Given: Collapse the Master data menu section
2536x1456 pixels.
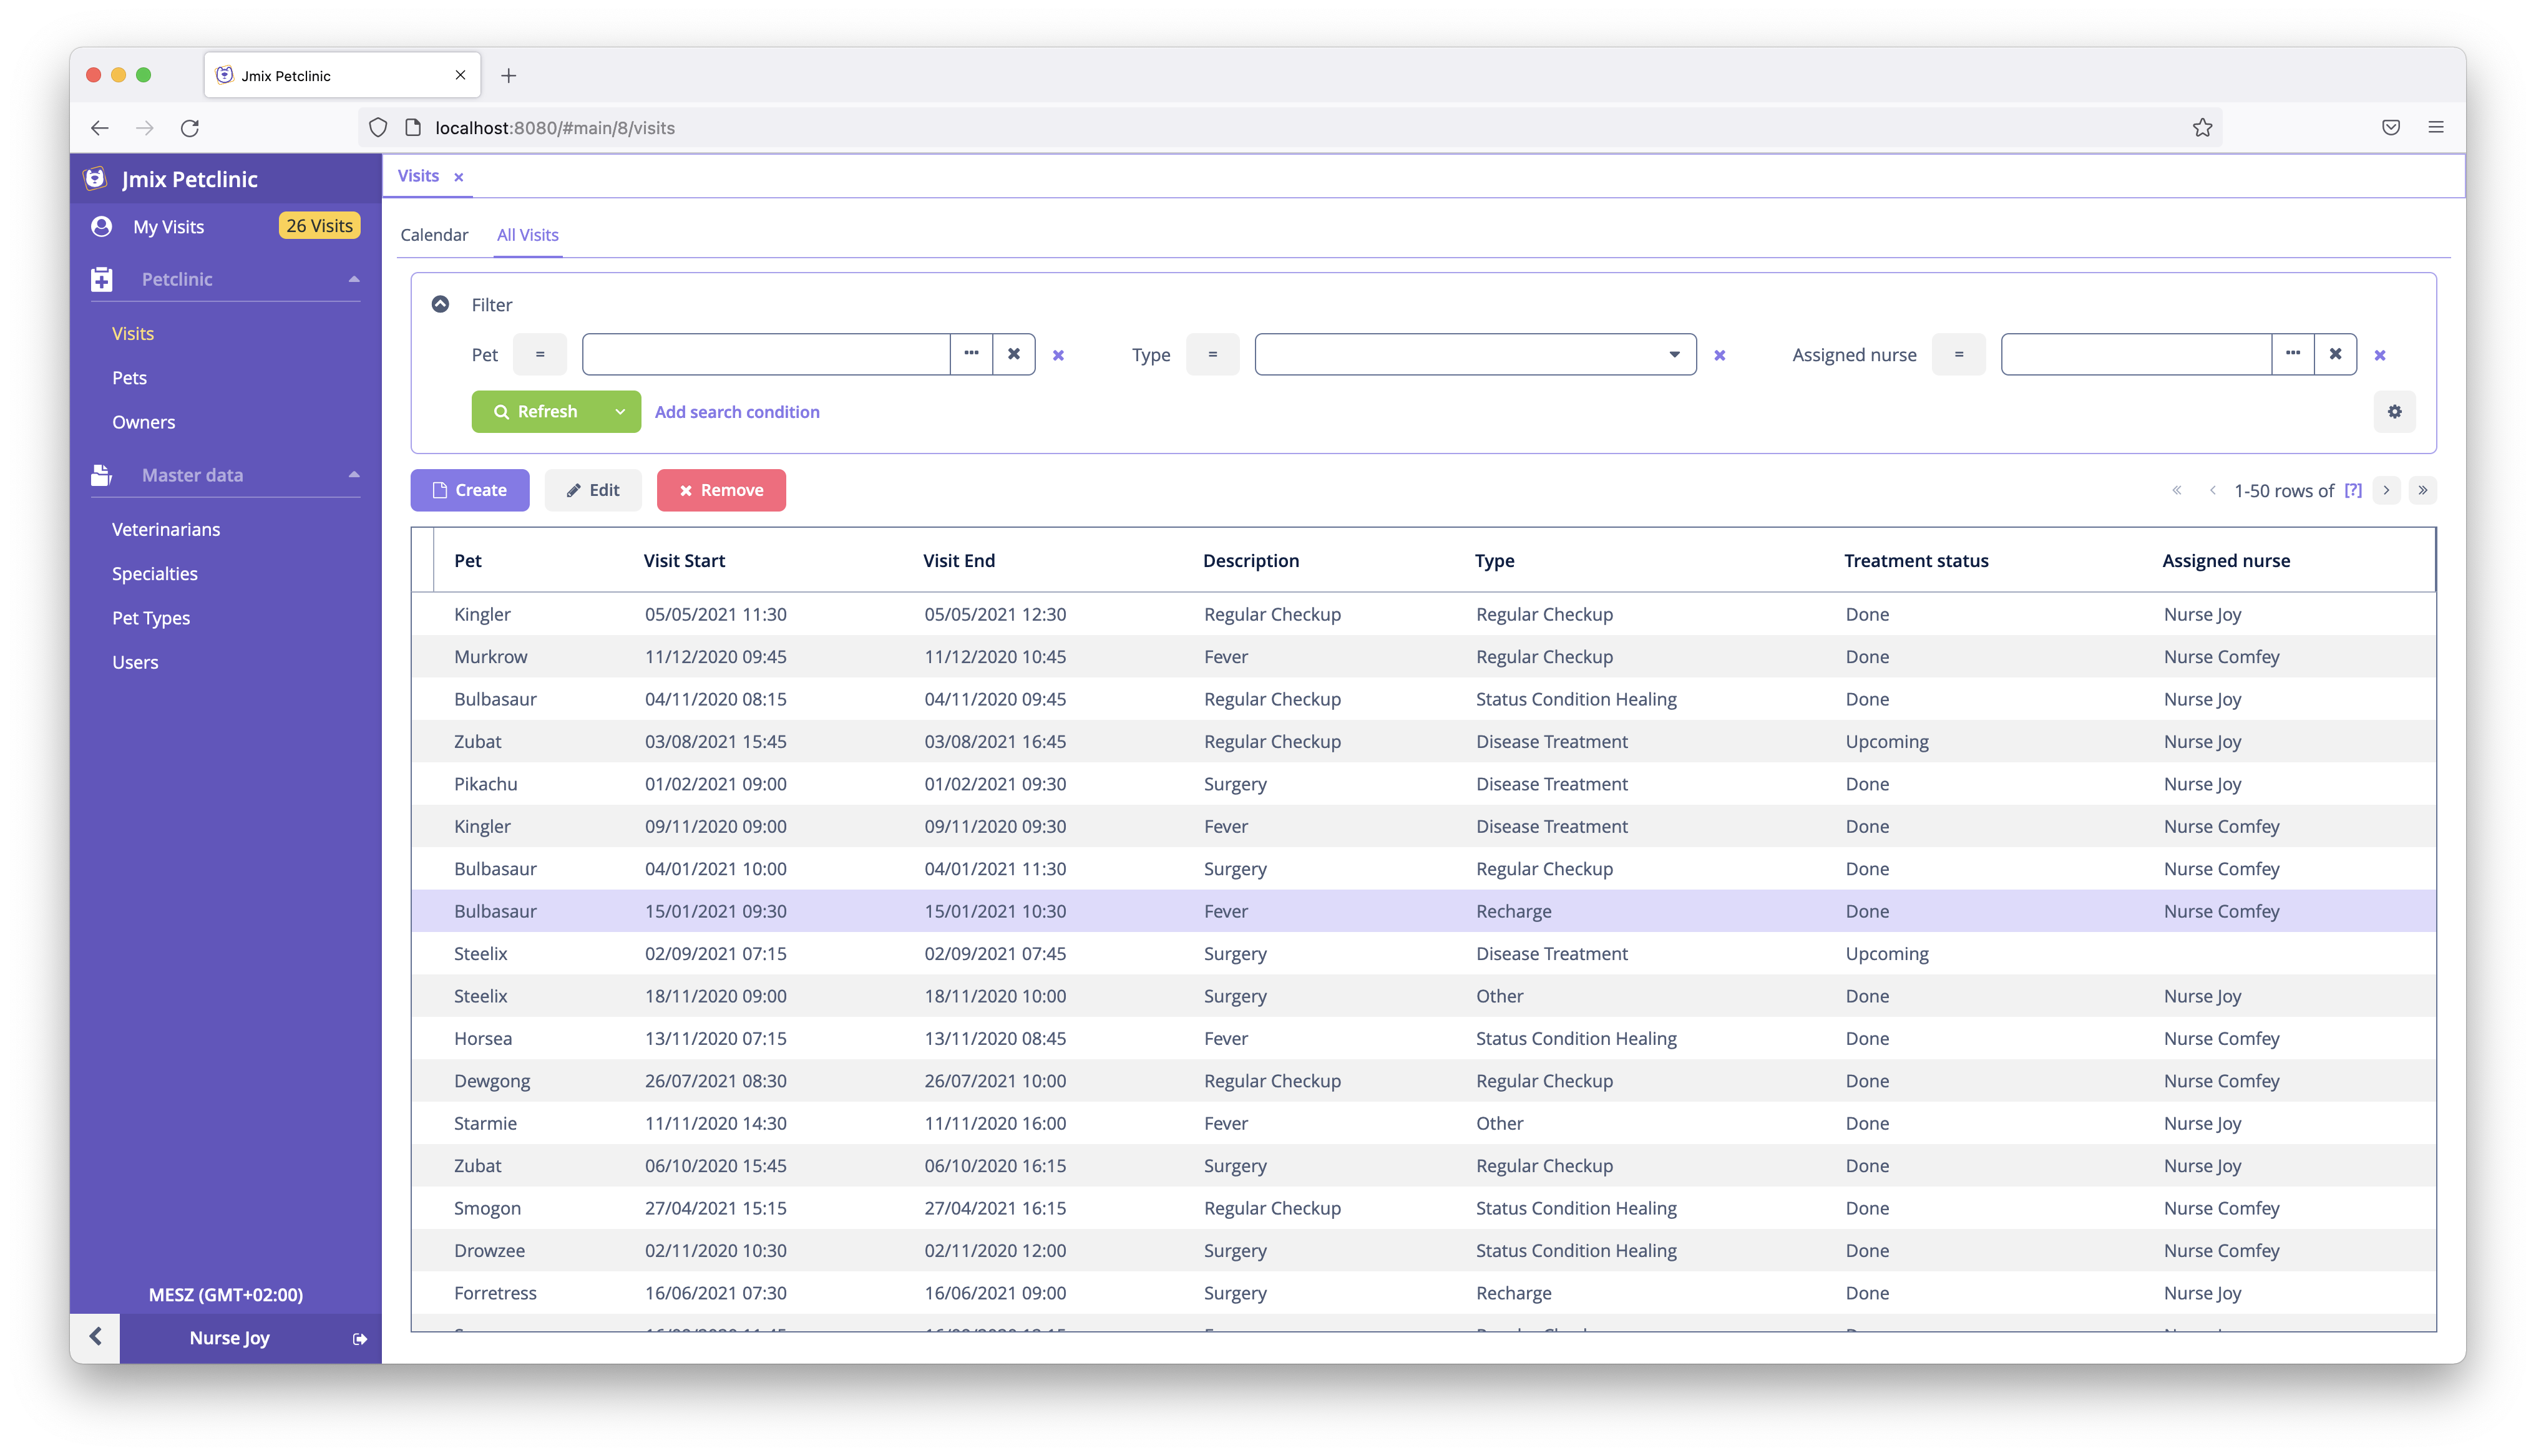Looking at the screenshot, I should (354, 475).
